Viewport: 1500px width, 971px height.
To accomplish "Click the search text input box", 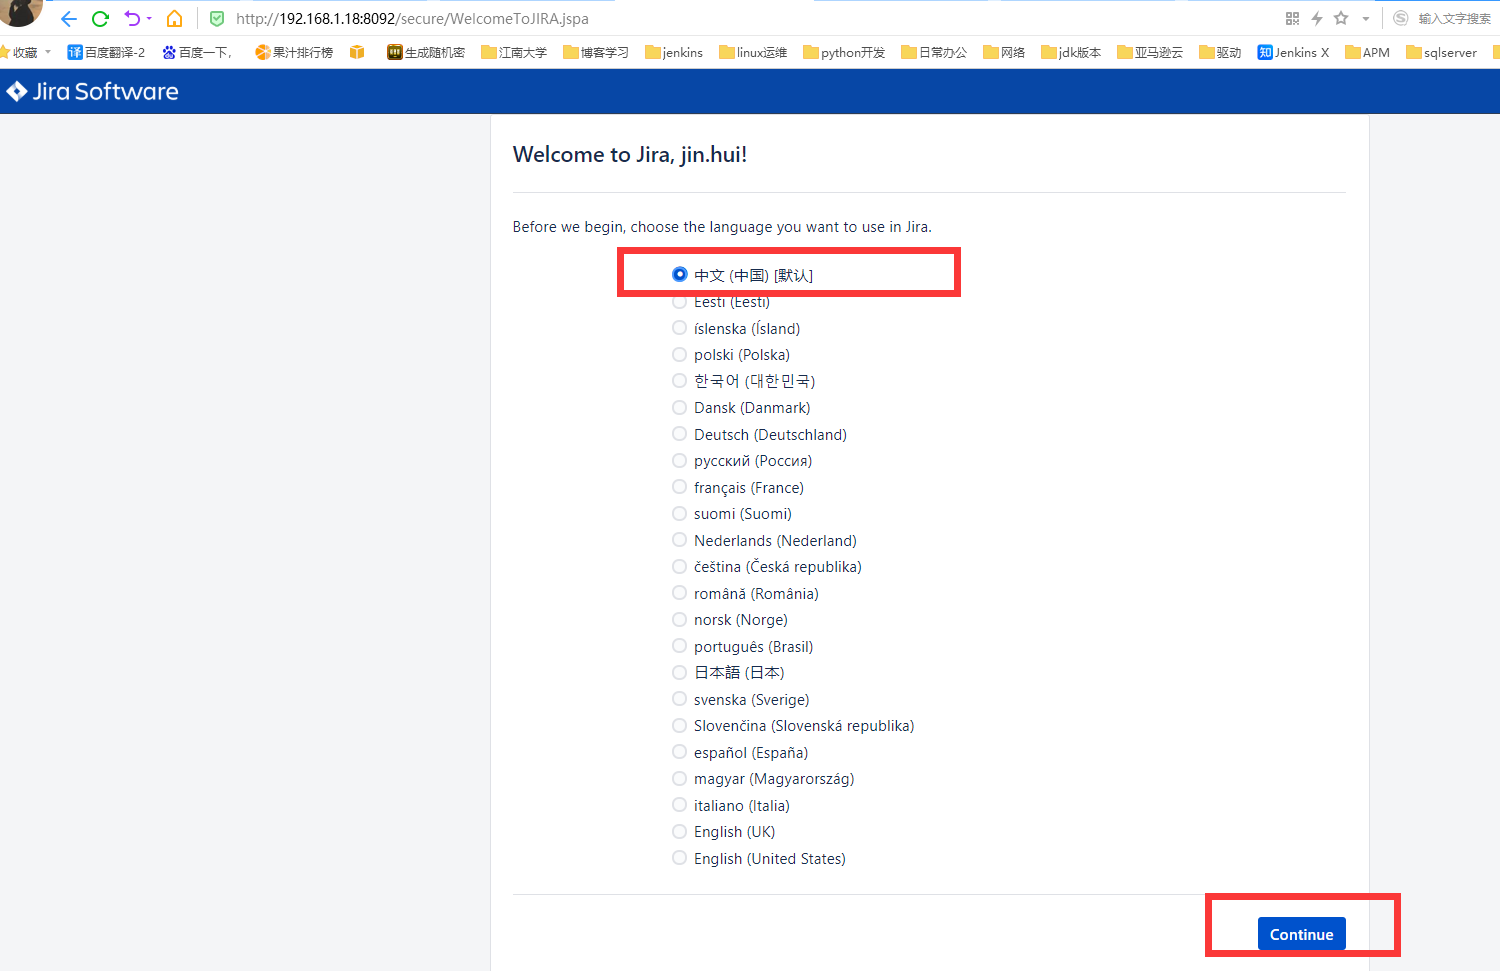I will 1455,19.
